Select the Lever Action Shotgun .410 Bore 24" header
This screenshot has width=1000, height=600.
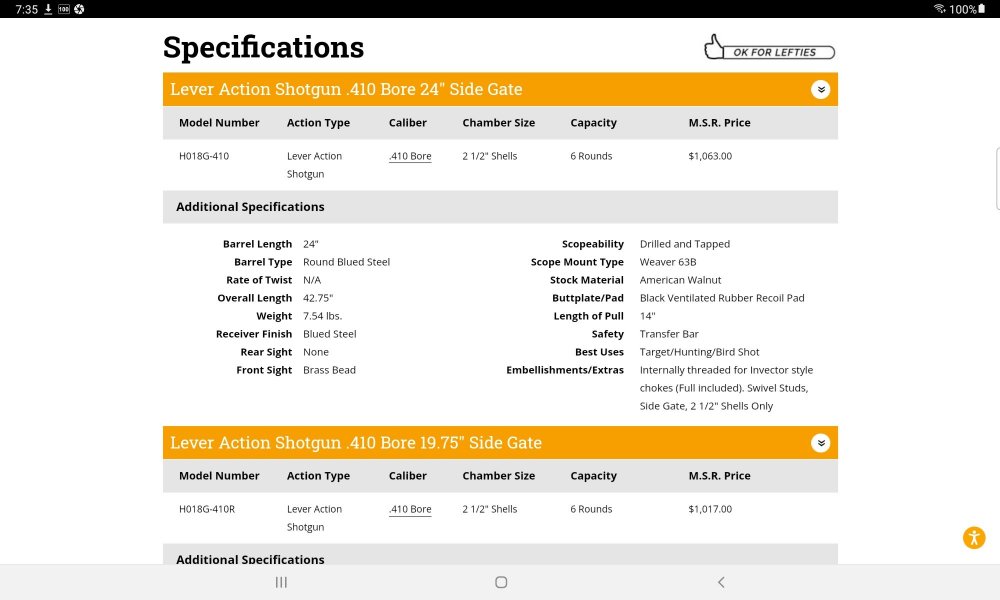pyautogui.click(x=500, y=89)
